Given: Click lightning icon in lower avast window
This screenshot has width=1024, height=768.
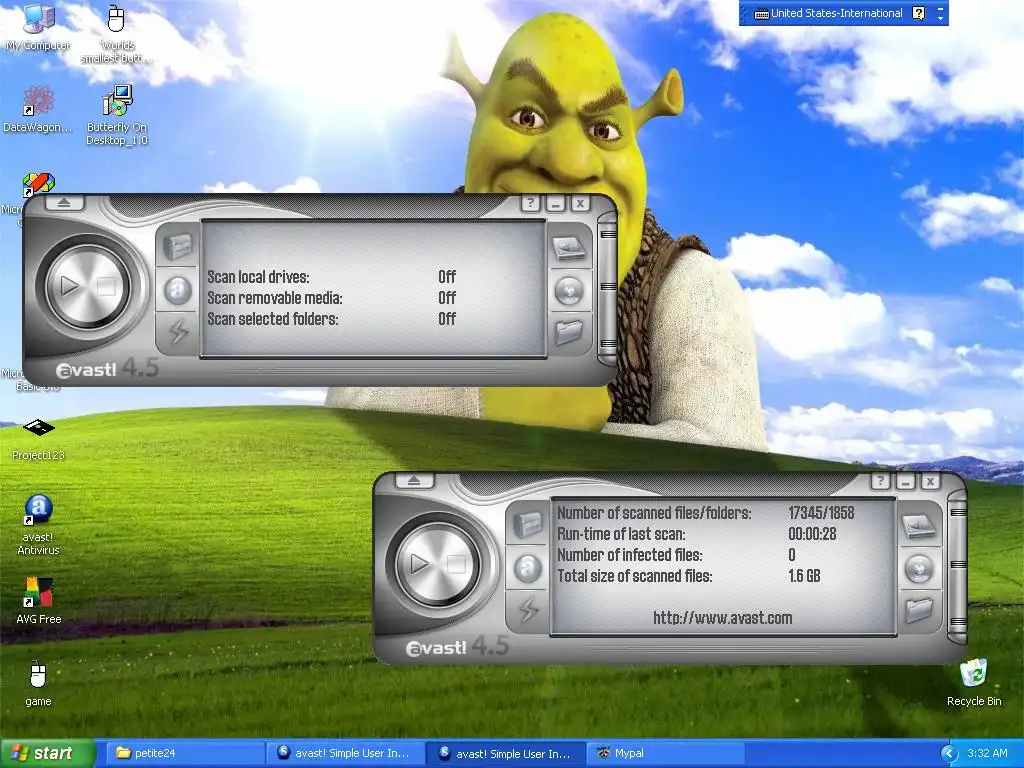Looking at the screenshot, I should click(x=528, y=610).
